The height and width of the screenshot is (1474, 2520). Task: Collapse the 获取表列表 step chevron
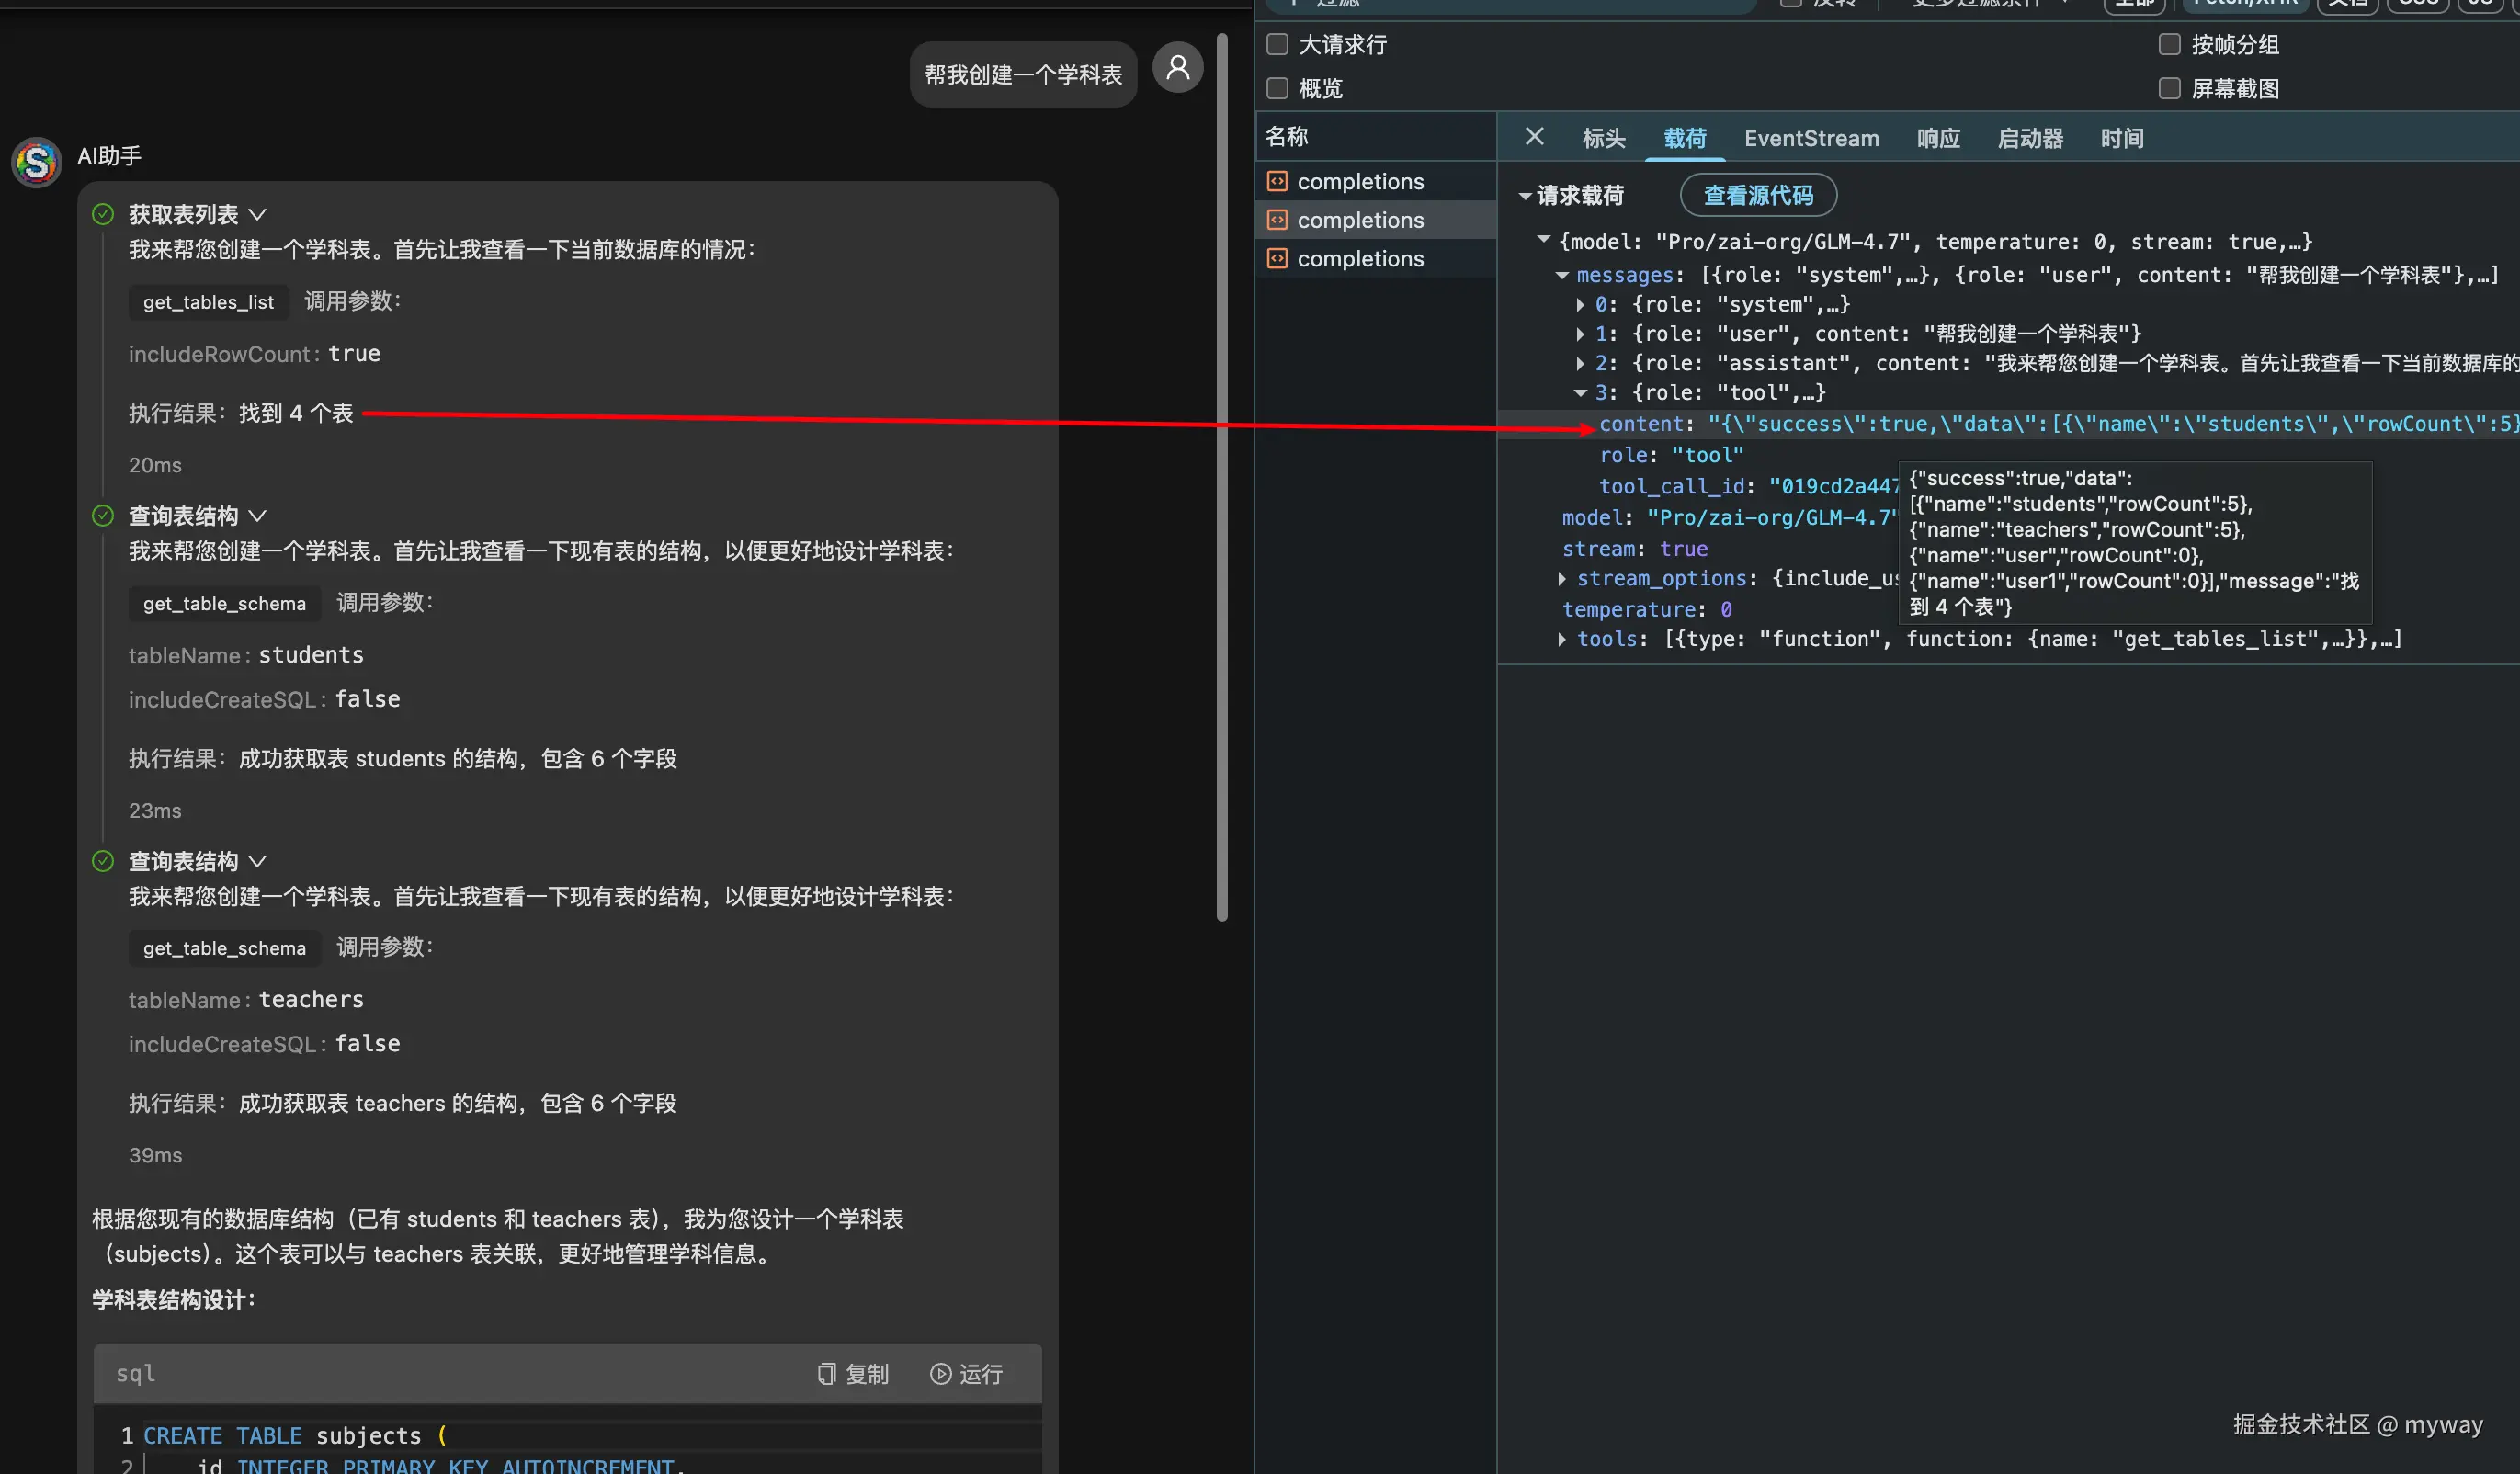pyautogui.click(x=257, y=214)
